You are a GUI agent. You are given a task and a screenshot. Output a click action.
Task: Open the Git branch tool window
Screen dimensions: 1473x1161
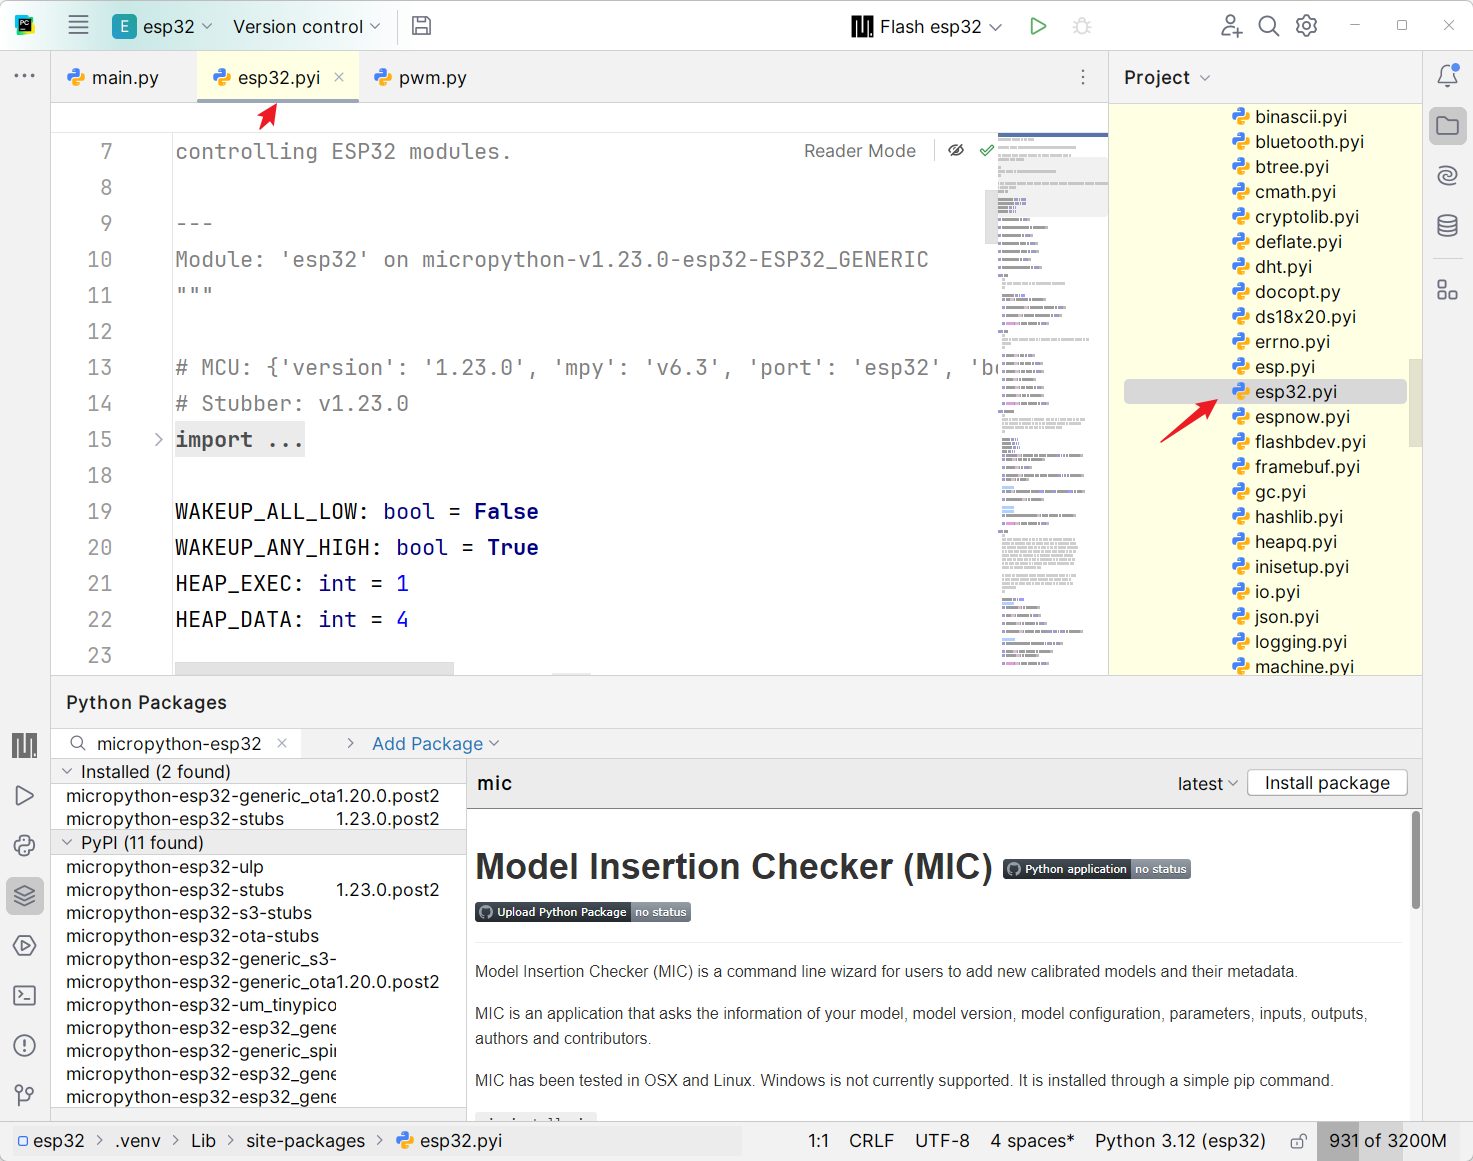(24, 1095)
